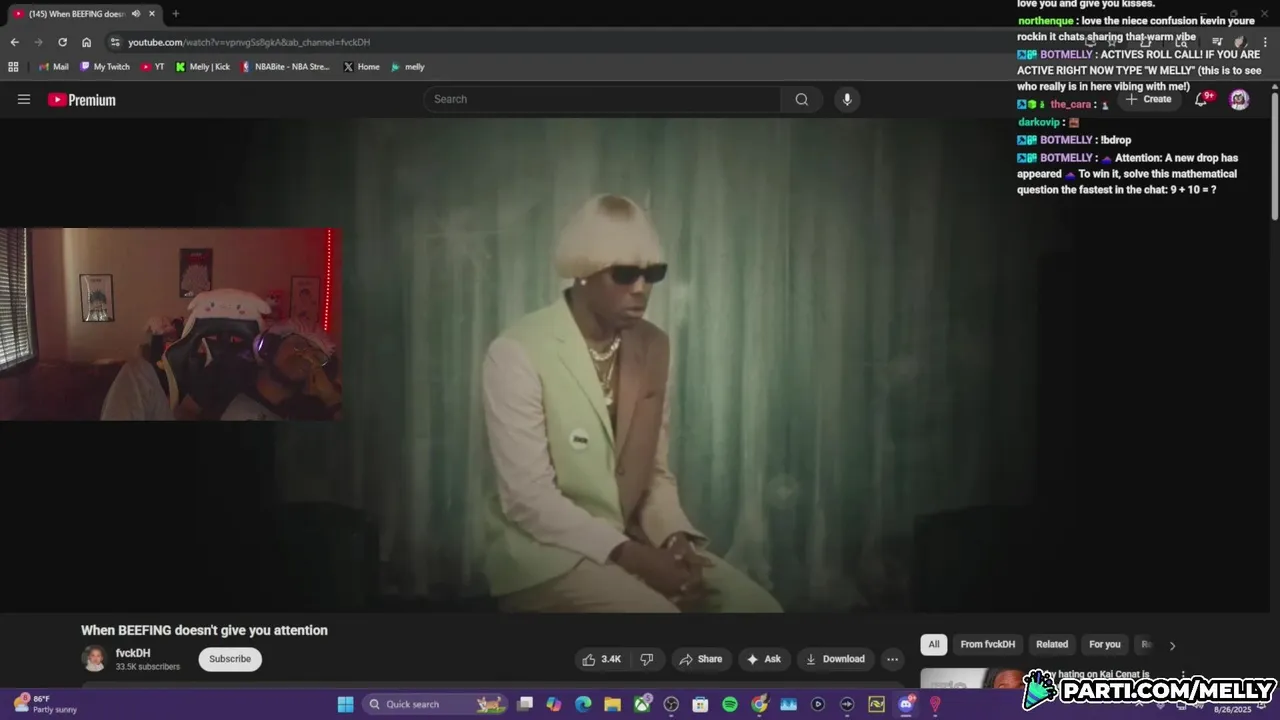Start voice search with the microphone icon

[847, 99]
